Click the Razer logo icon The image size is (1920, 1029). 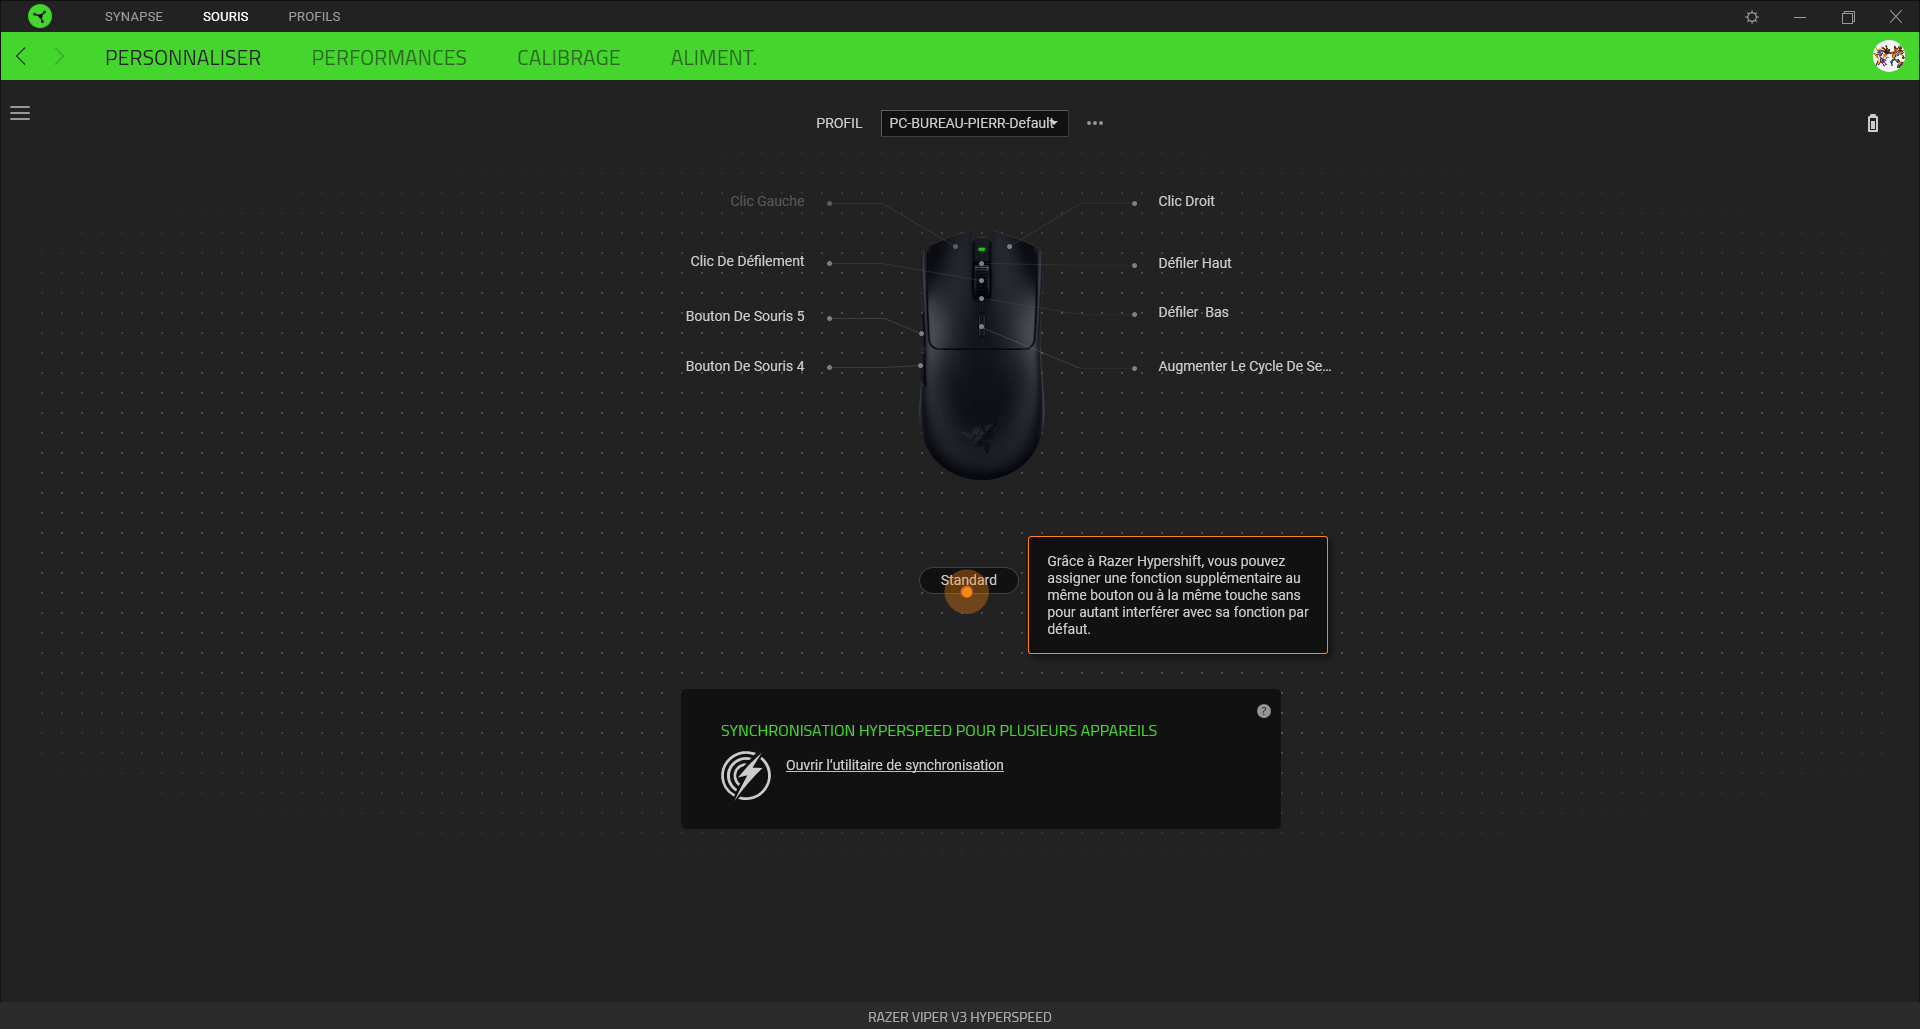click(x=40, y=16)
